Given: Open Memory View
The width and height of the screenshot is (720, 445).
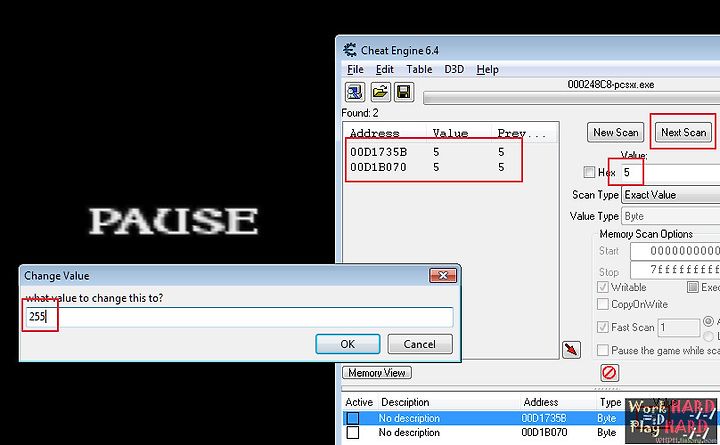Looking at the screenshot, I should click(x=377, y=372).
